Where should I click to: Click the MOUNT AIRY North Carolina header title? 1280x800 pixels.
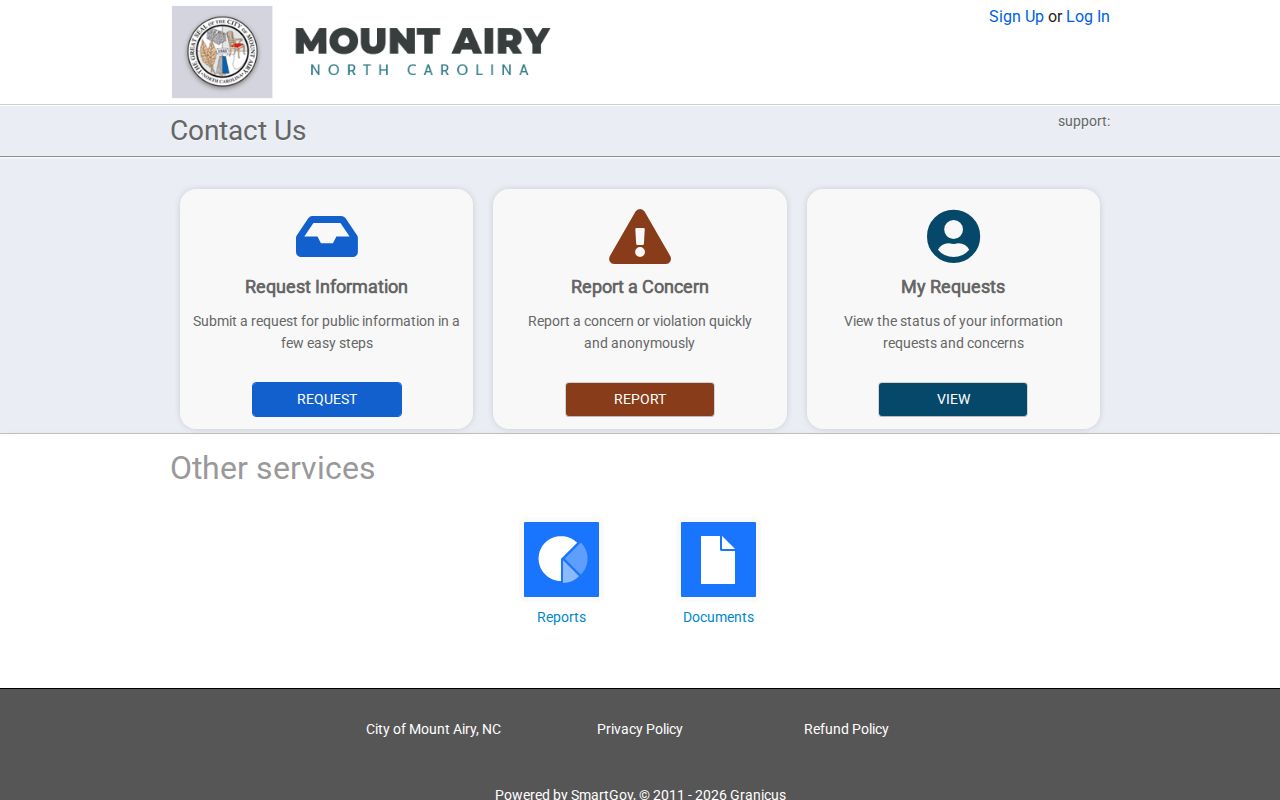[422, 51]
